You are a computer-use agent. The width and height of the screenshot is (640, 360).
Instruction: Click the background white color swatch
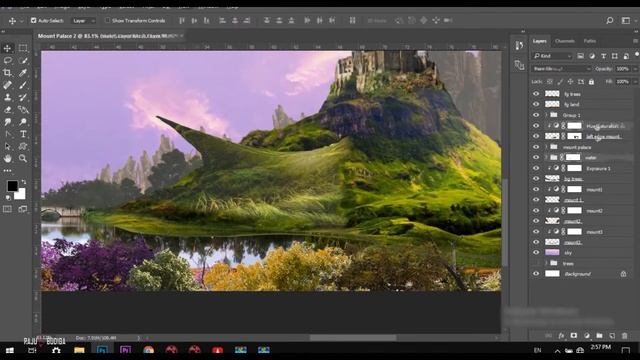click(x=20, y=194)
